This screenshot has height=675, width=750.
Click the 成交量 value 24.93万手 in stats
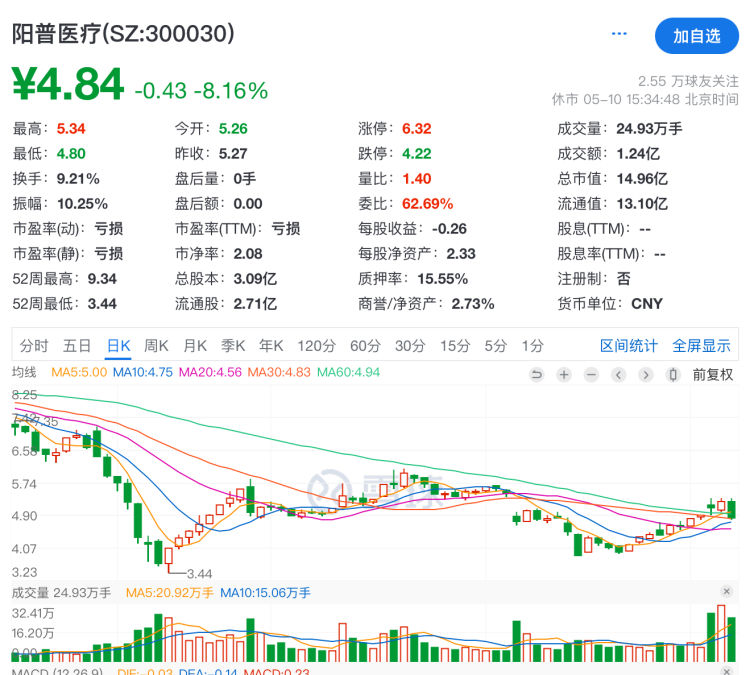click(x=649, y=128)
